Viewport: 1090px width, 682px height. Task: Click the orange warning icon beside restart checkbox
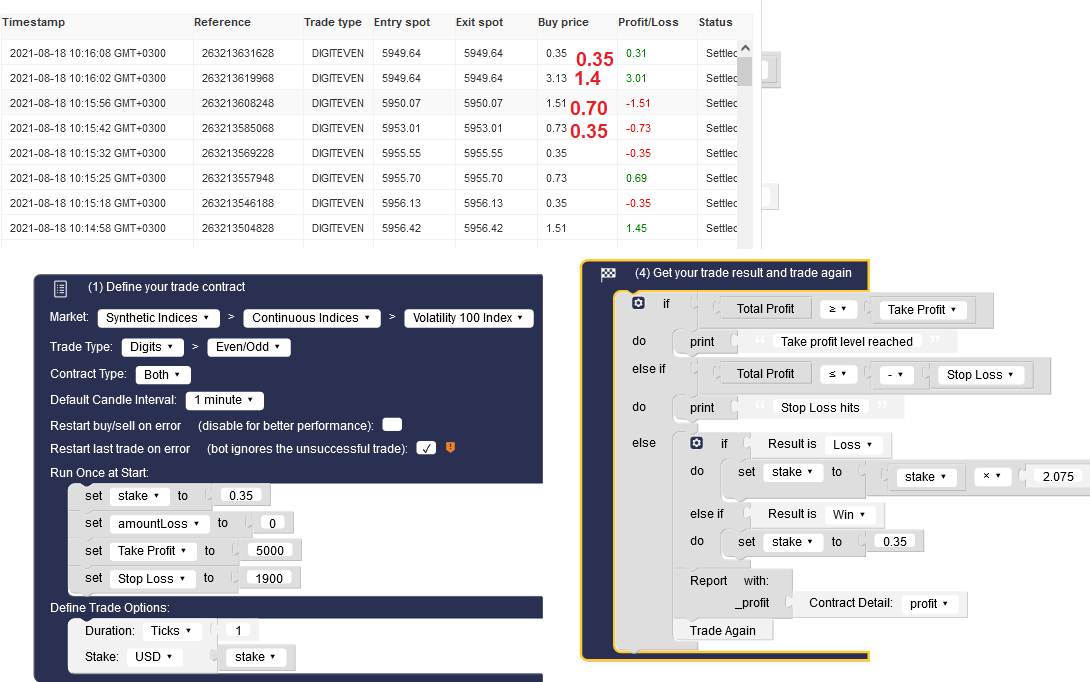[x=449, y=448]
